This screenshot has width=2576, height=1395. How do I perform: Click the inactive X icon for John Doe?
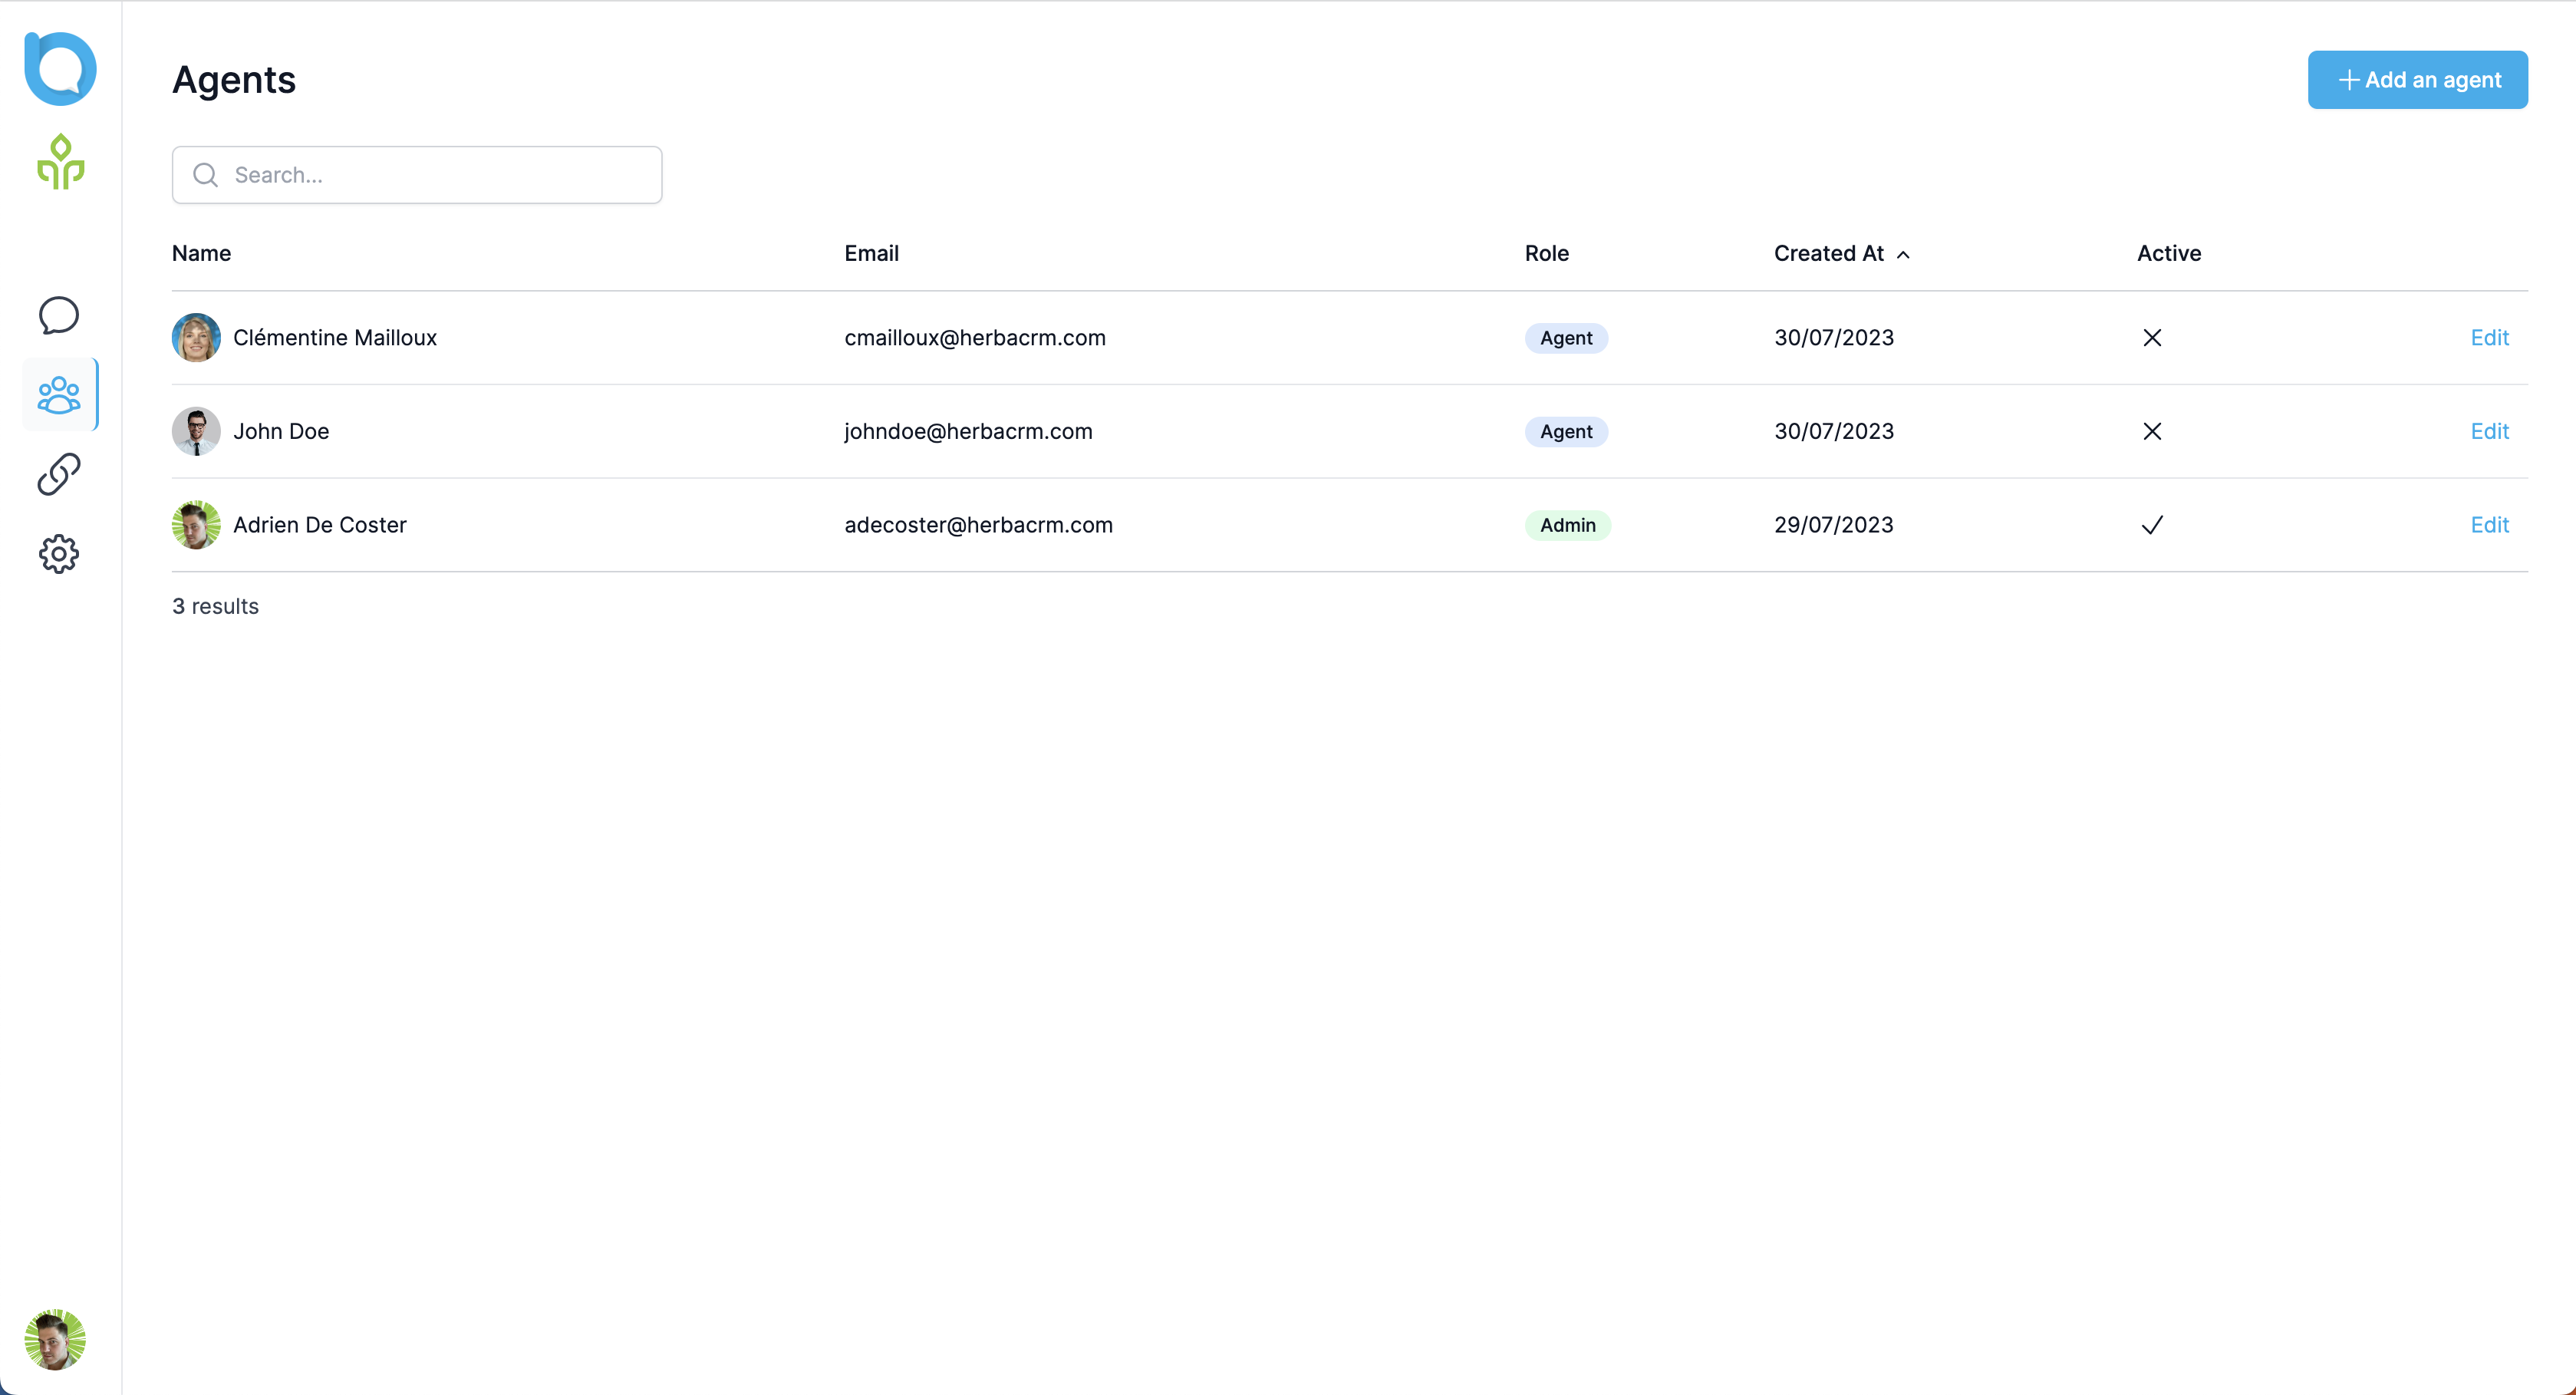[2152, 431]
